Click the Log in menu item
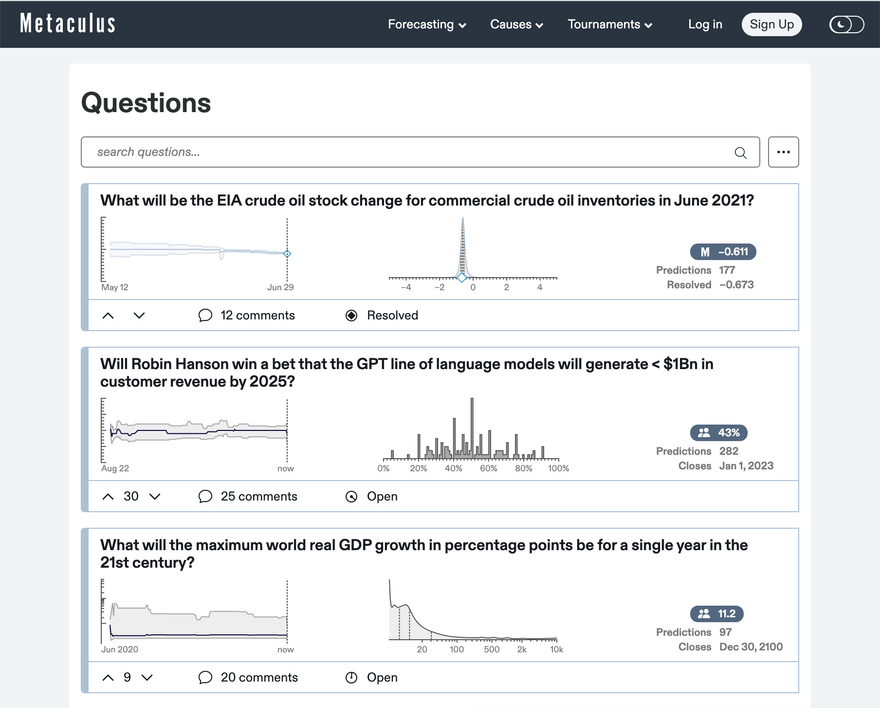This screenshot has height=708, width=880. [704, 24]
